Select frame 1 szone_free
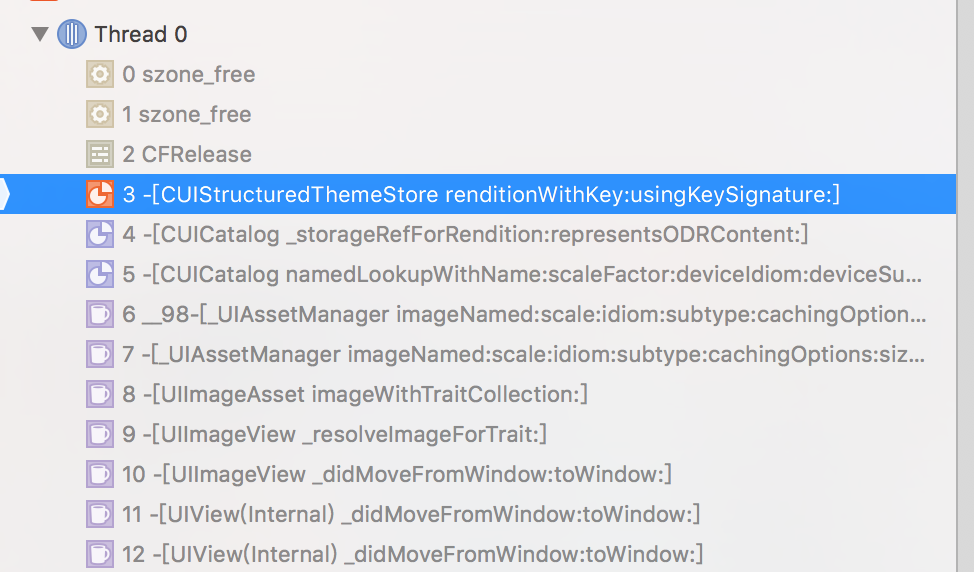The height and width of the screenshot is (572, 974). click(478, 114)
